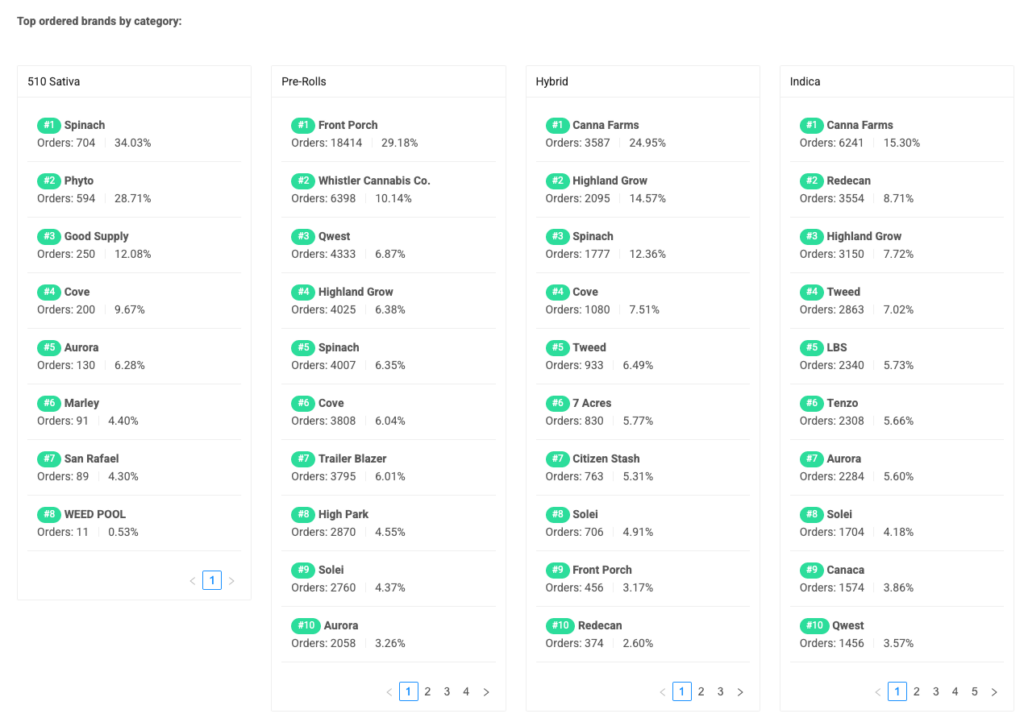Viewport: 1024px width, 718px height.
Task: Select page 1 in Pre-Rolls pagination
Action: 409,691
